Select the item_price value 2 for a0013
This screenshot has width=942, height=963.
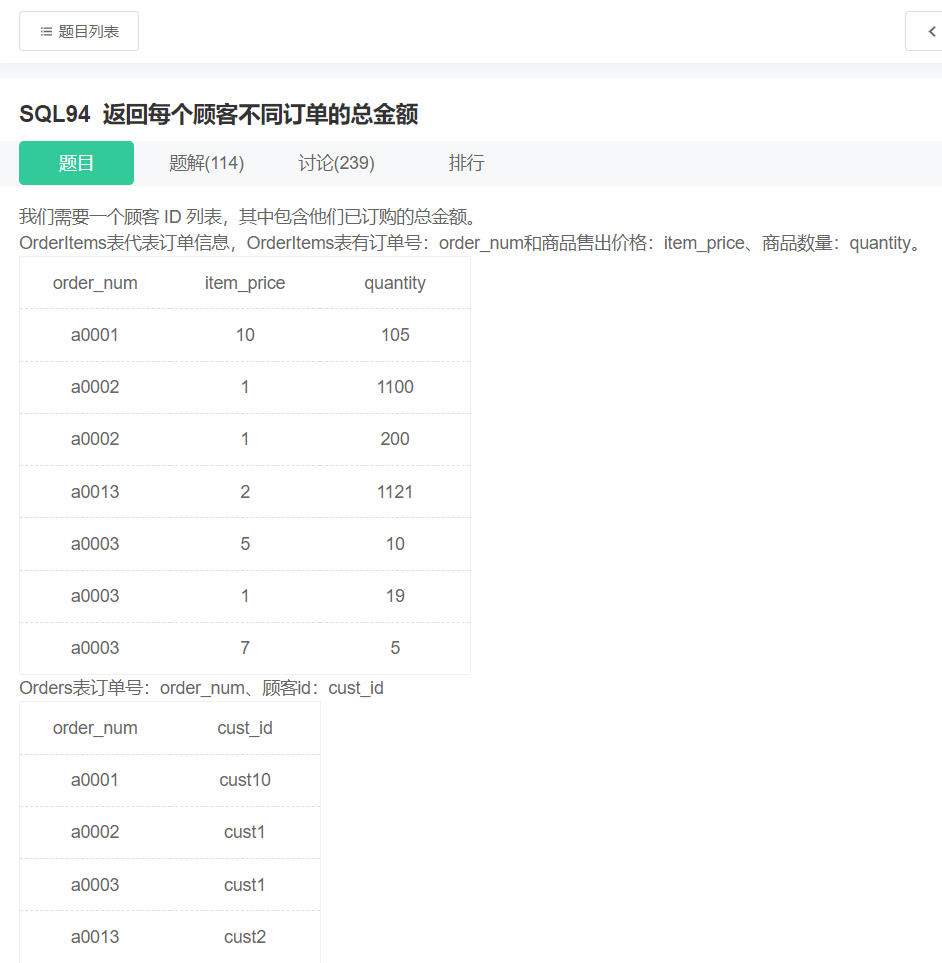click(245, 492)
